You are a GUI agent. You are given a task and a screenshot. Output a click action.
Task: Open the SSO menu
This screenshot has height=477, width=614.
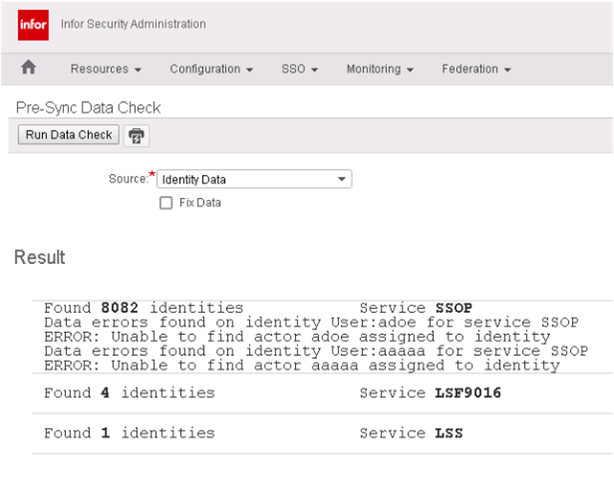click(x=300, y=69)
